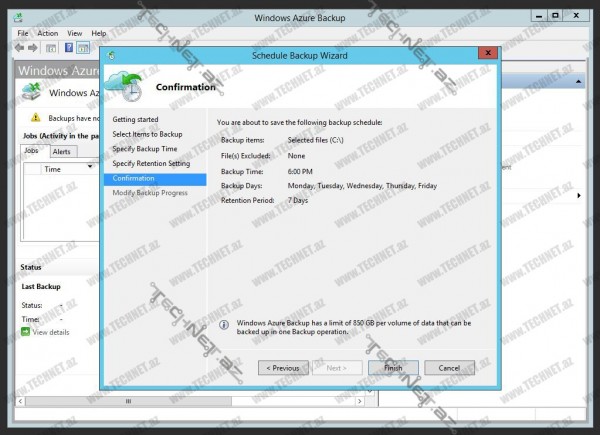
Task: Click the yellow backup warning icon
Action: 36,118
